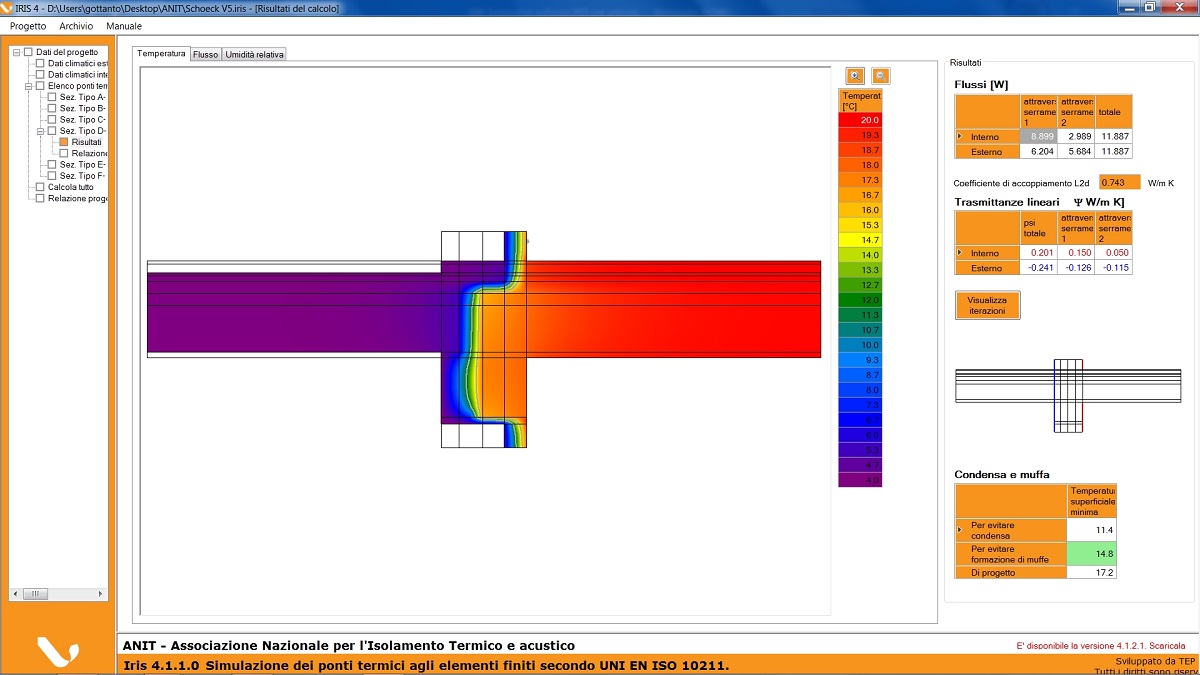The height and width of the screenshot is (675, 1200).
Task: Toggle the Dati climatici esterni checkbox
Action: [40, 63]
